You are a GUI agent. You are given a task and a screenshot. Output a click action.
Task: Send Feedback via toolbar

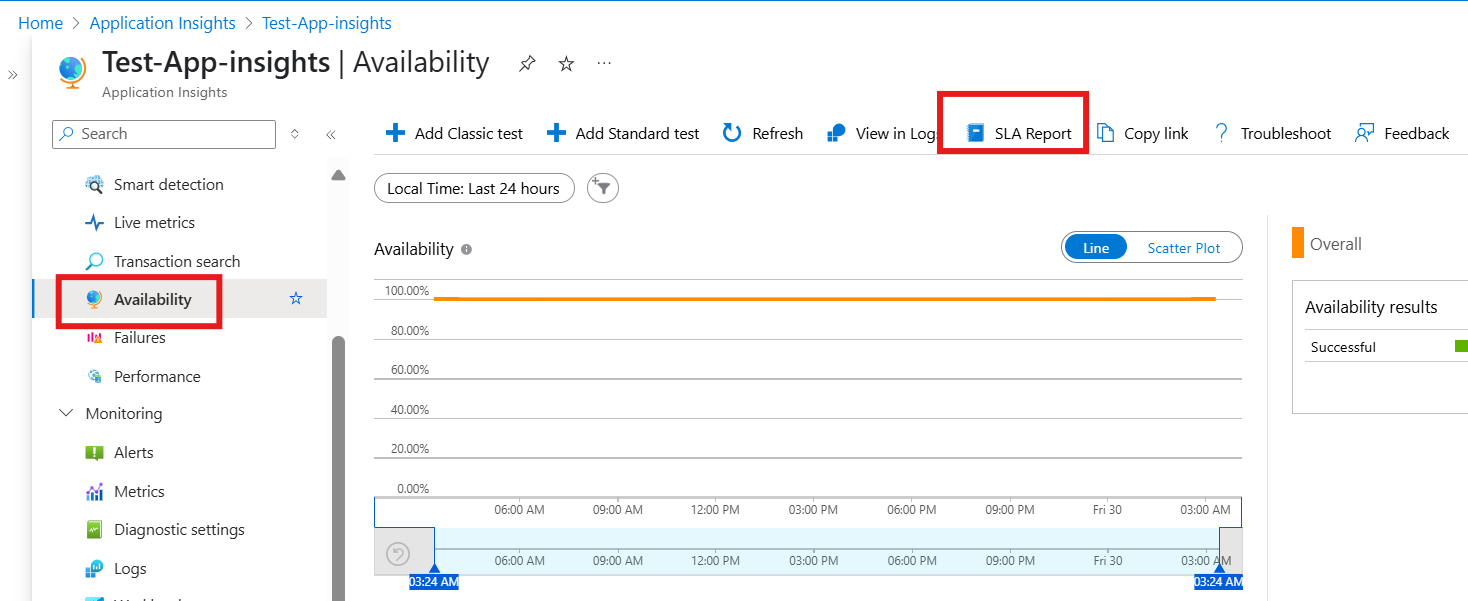point(1401,133)
